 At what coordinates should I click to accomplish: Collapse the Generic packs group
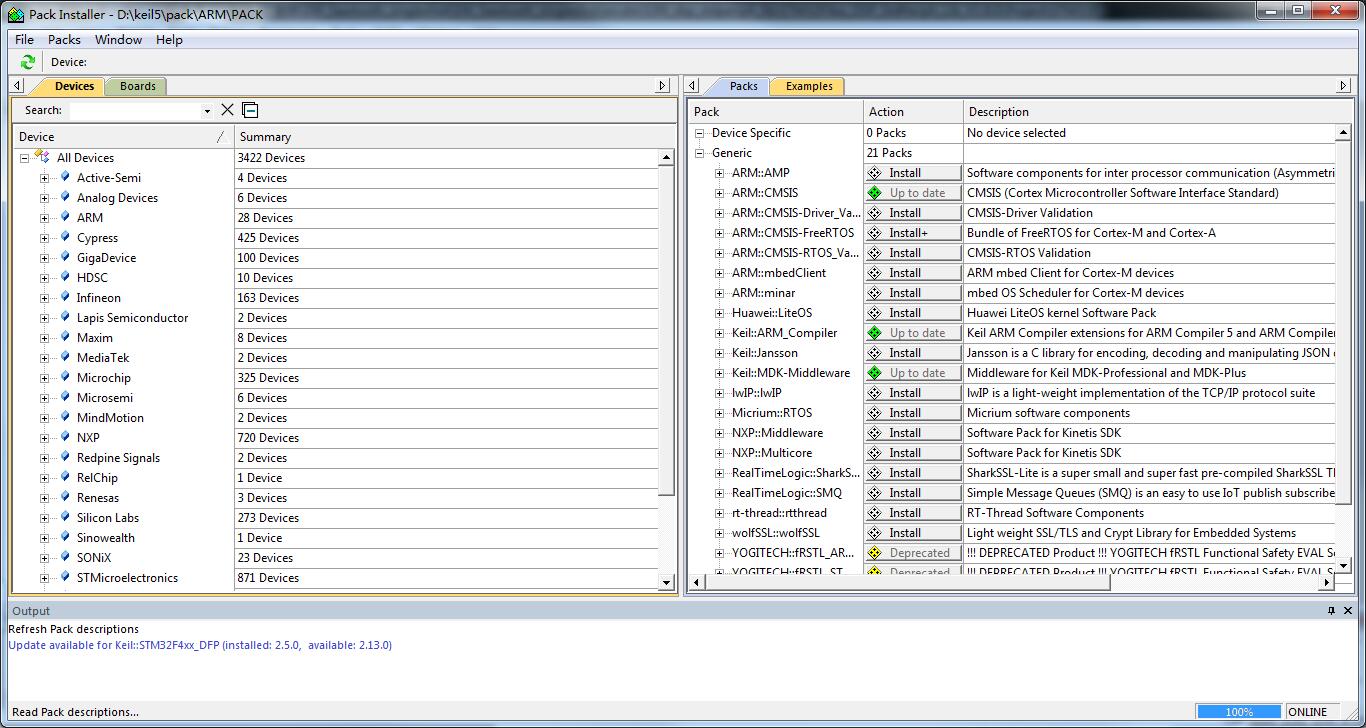(700, 153)
